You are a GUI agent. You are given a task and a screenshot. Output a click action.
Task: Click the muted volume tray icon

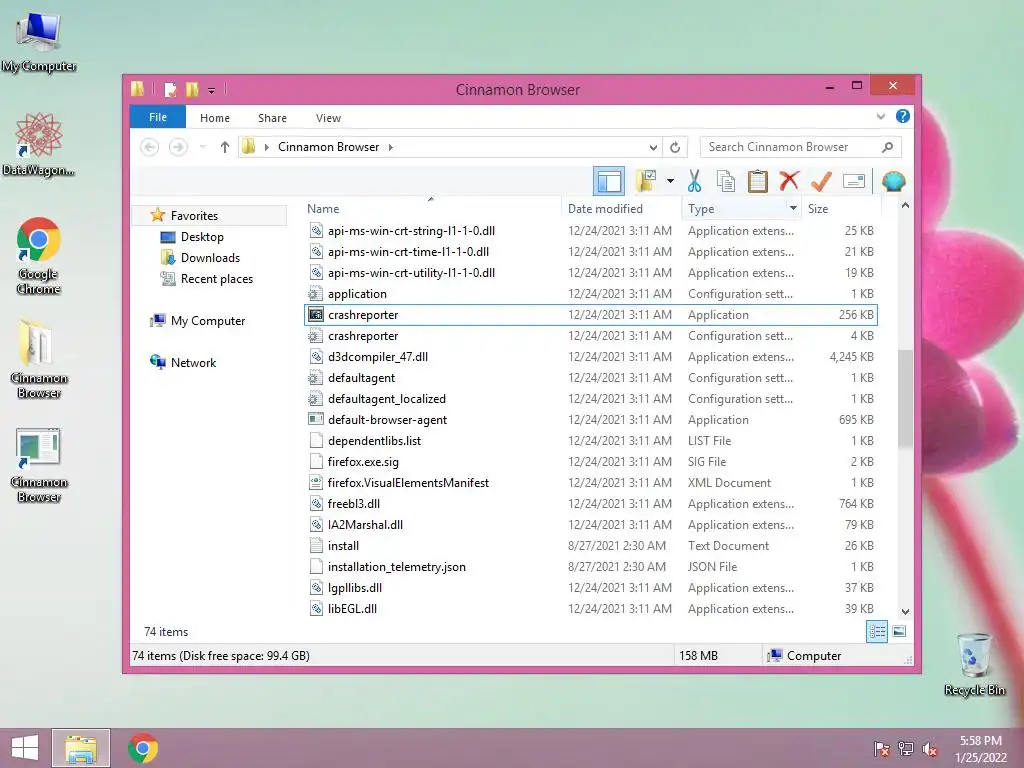[930, 749]
